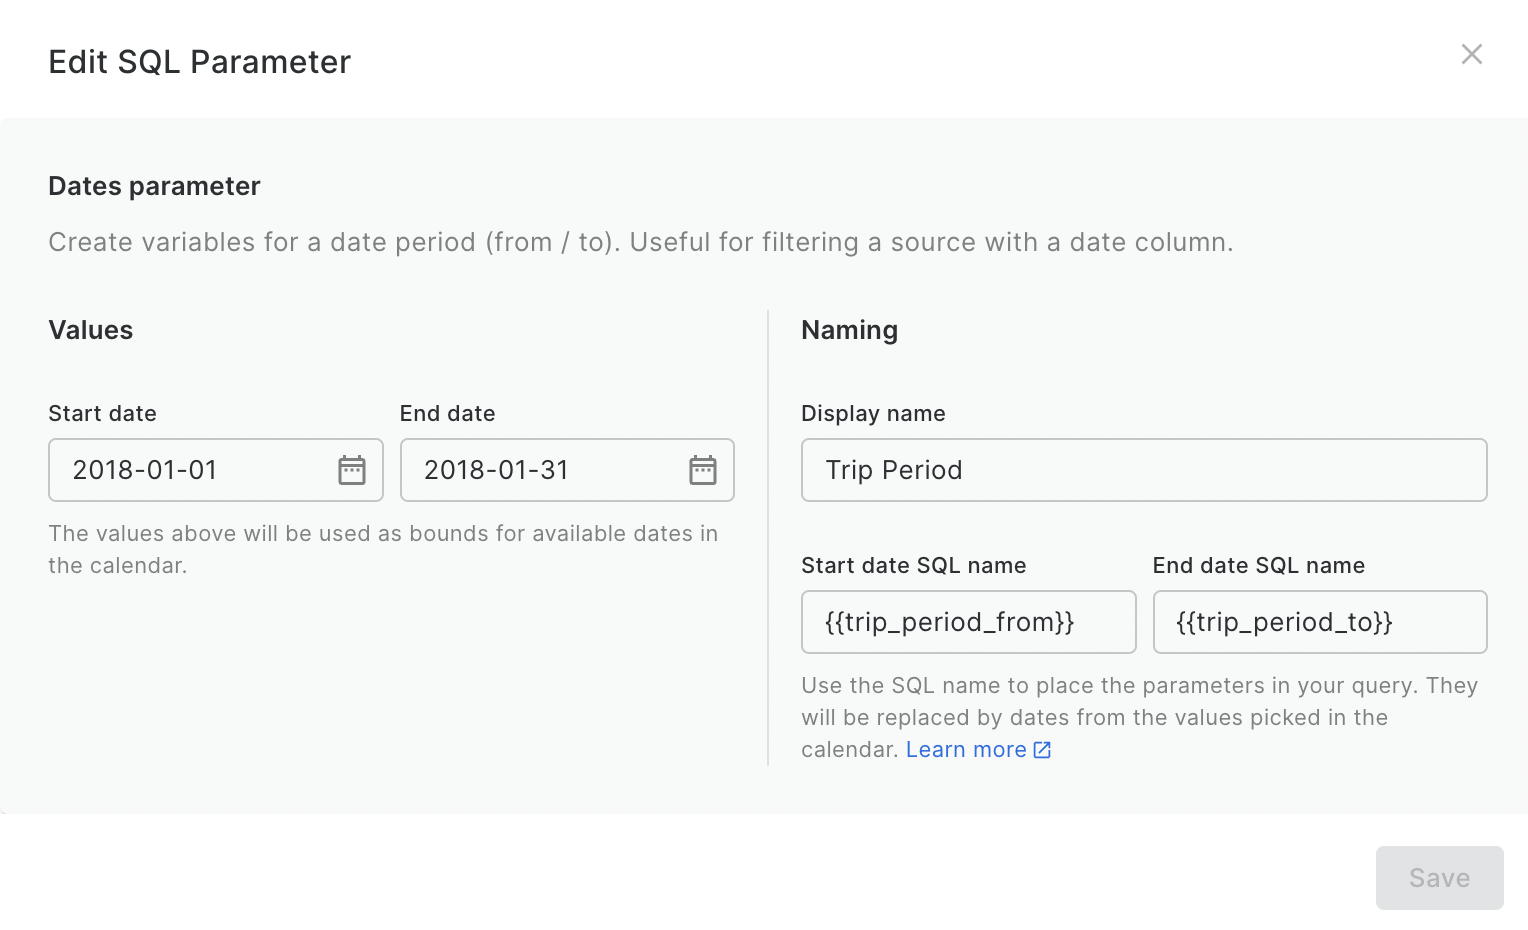
Task: Open the calendar picker for End date
Action: click(703, 470)
